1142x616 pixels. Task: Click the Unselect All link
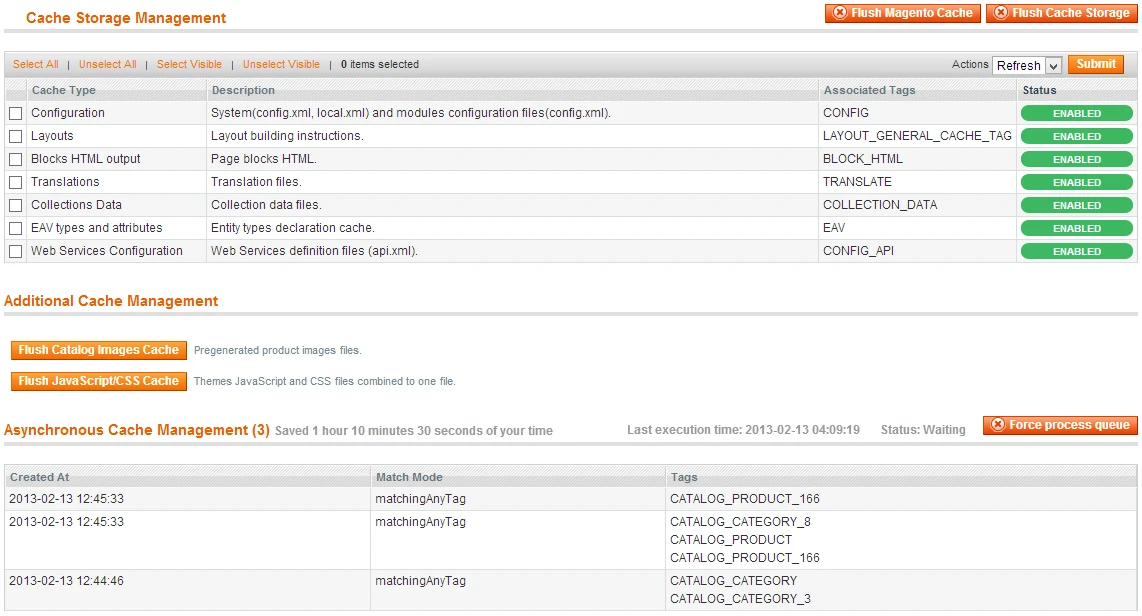[x=107, y=64]
